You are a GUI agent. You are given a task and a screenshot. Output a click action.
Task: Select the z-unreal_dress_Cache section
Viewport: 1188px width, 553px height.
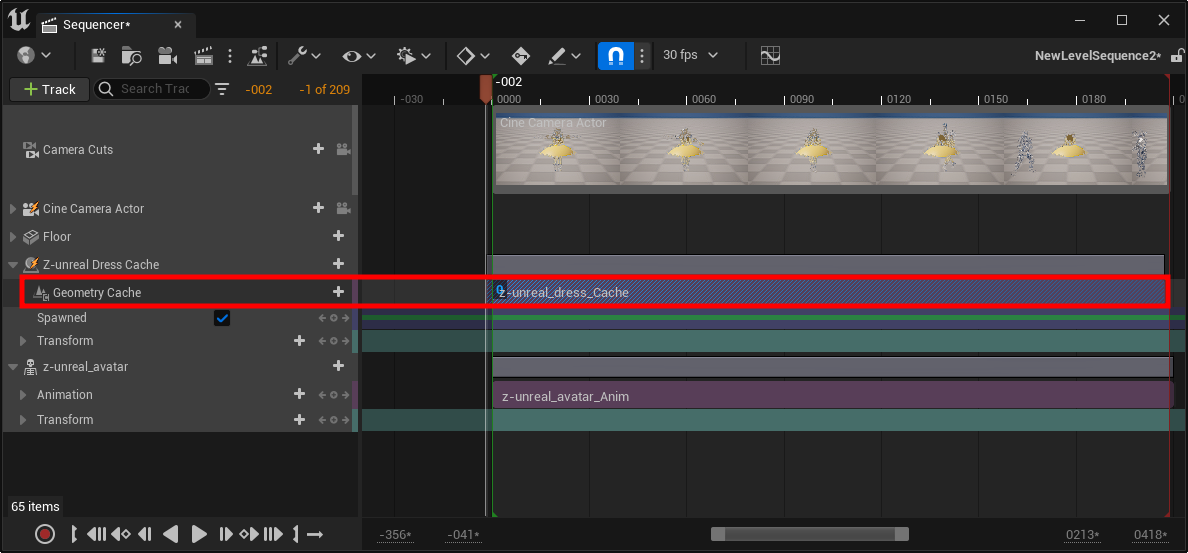pyautogui.click(x=828, y=292)
